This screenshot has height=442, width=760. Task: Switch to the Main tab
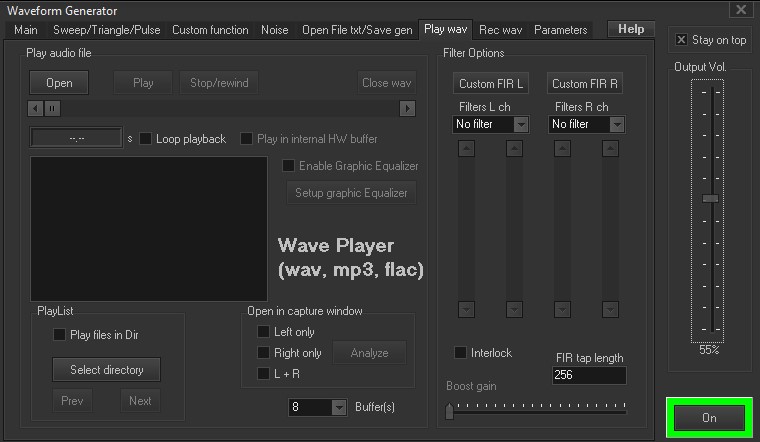(26, 30)
